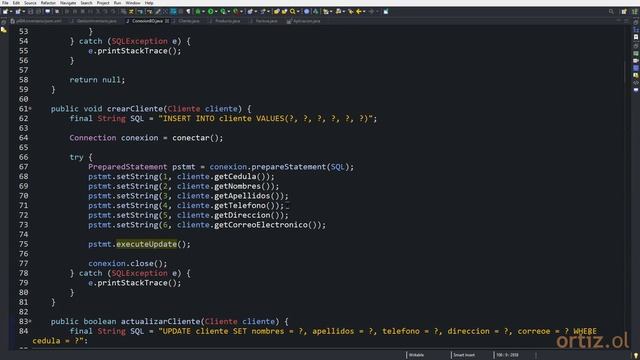
Task: Click the cursor line:column status field
Action: coord(507,355)
